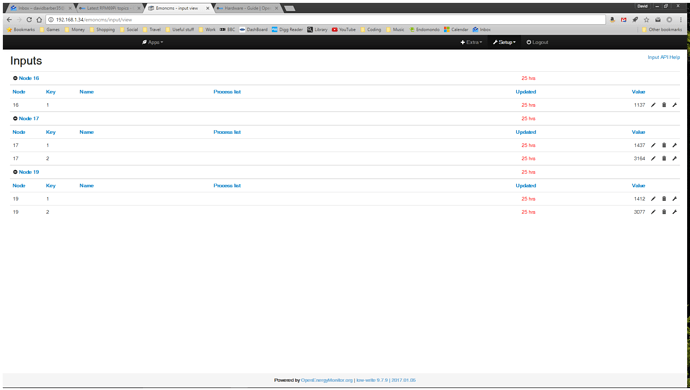Switch to the Hardware Guide tab
The width and height of the screenshot is (690, 390).
(x=247, y=8)
